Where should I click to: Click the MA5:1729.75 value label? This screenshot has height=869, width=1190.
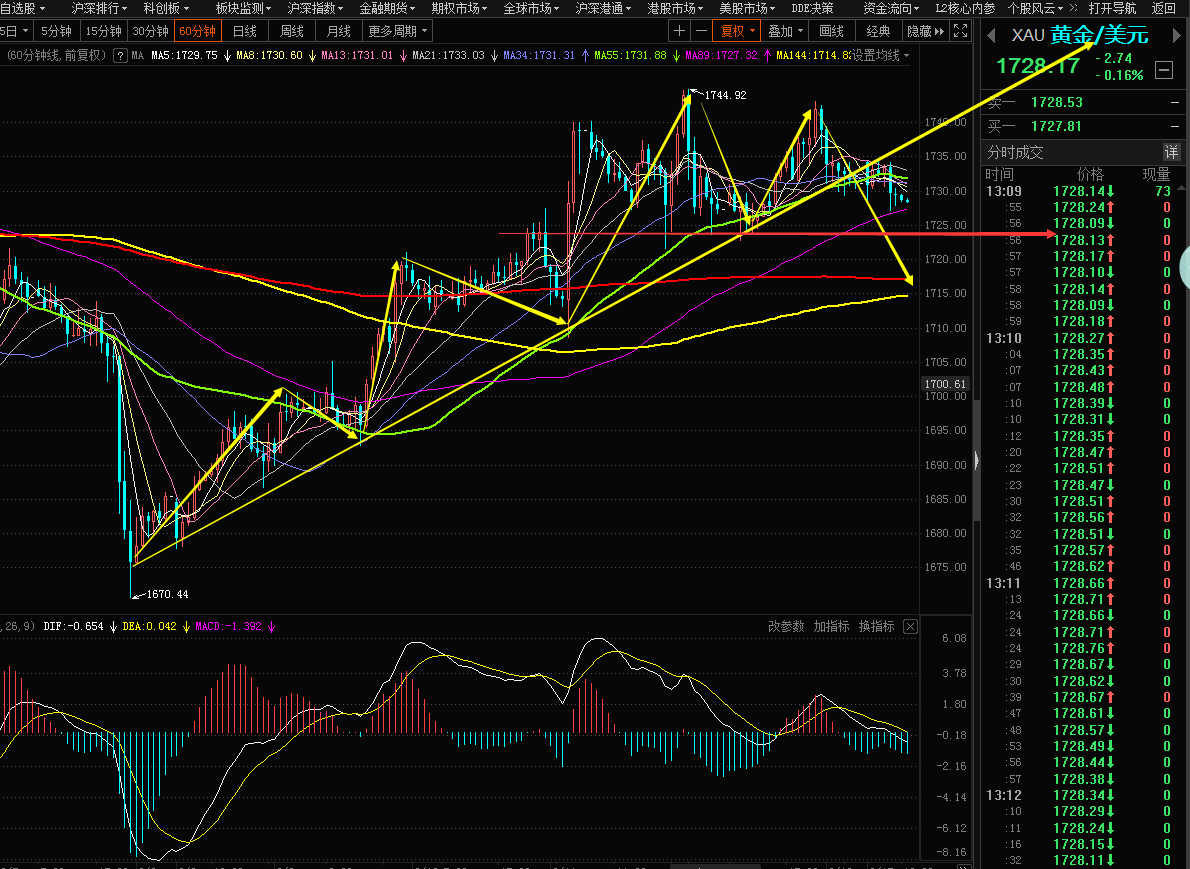[x=184, y=55]
